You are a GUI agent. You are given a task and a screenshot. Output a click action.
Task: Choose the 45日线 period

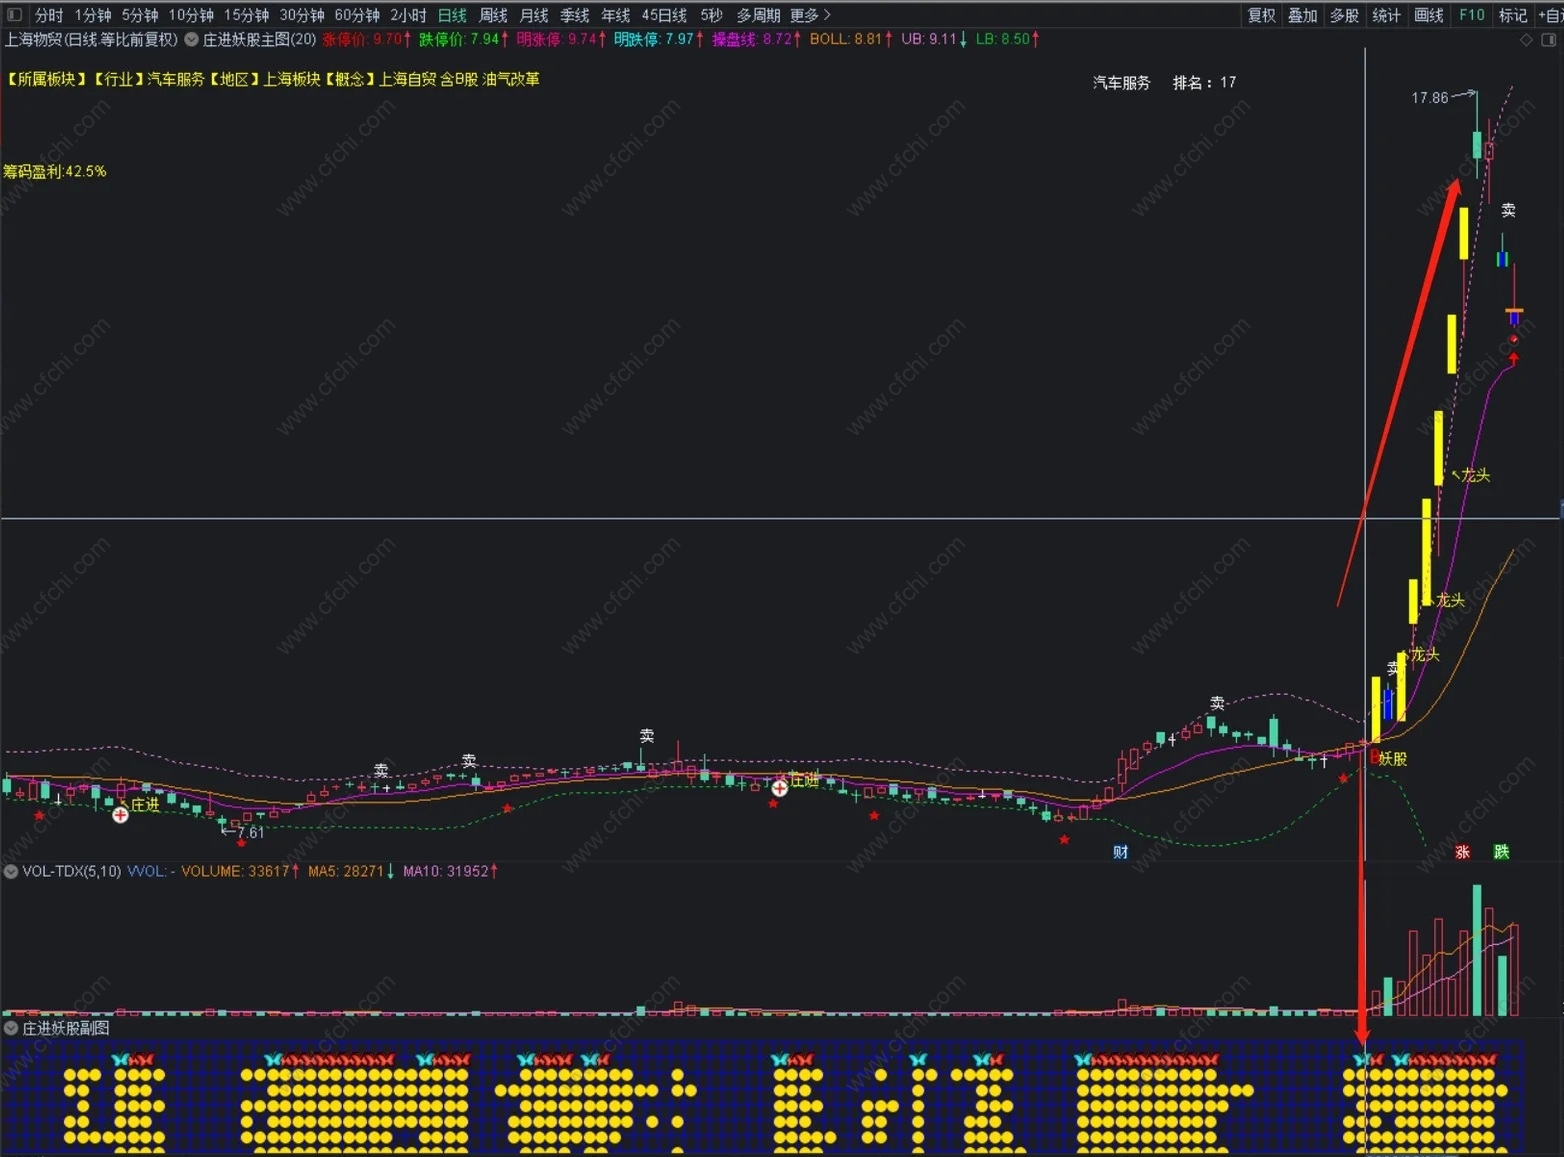664,15
